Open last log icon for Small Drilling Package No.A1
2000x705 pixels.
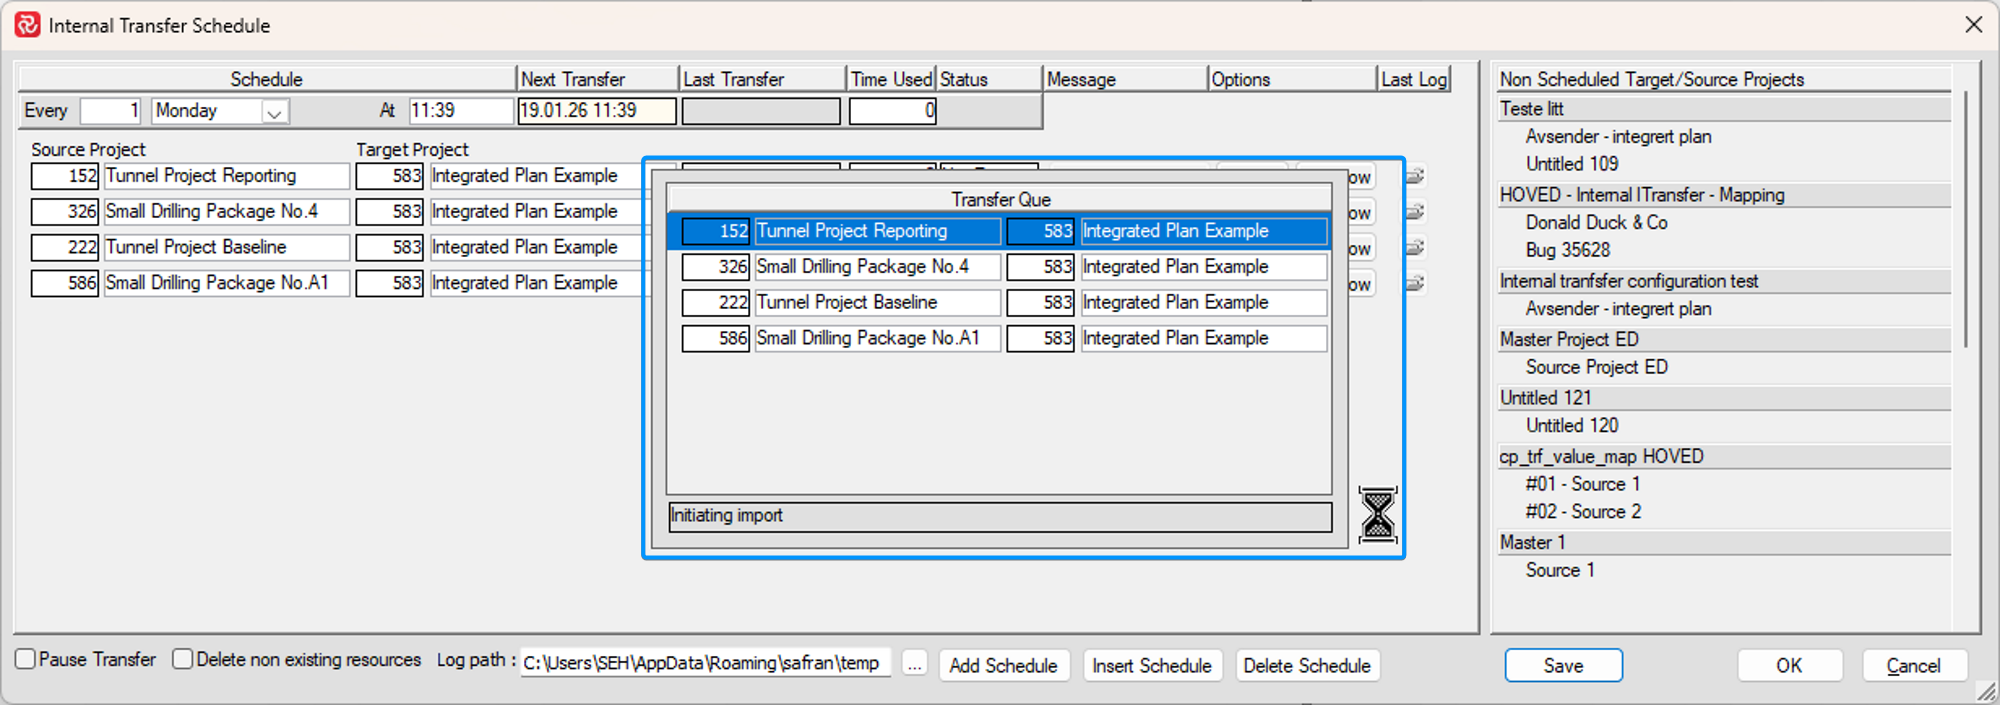(x=1415, y=284)
